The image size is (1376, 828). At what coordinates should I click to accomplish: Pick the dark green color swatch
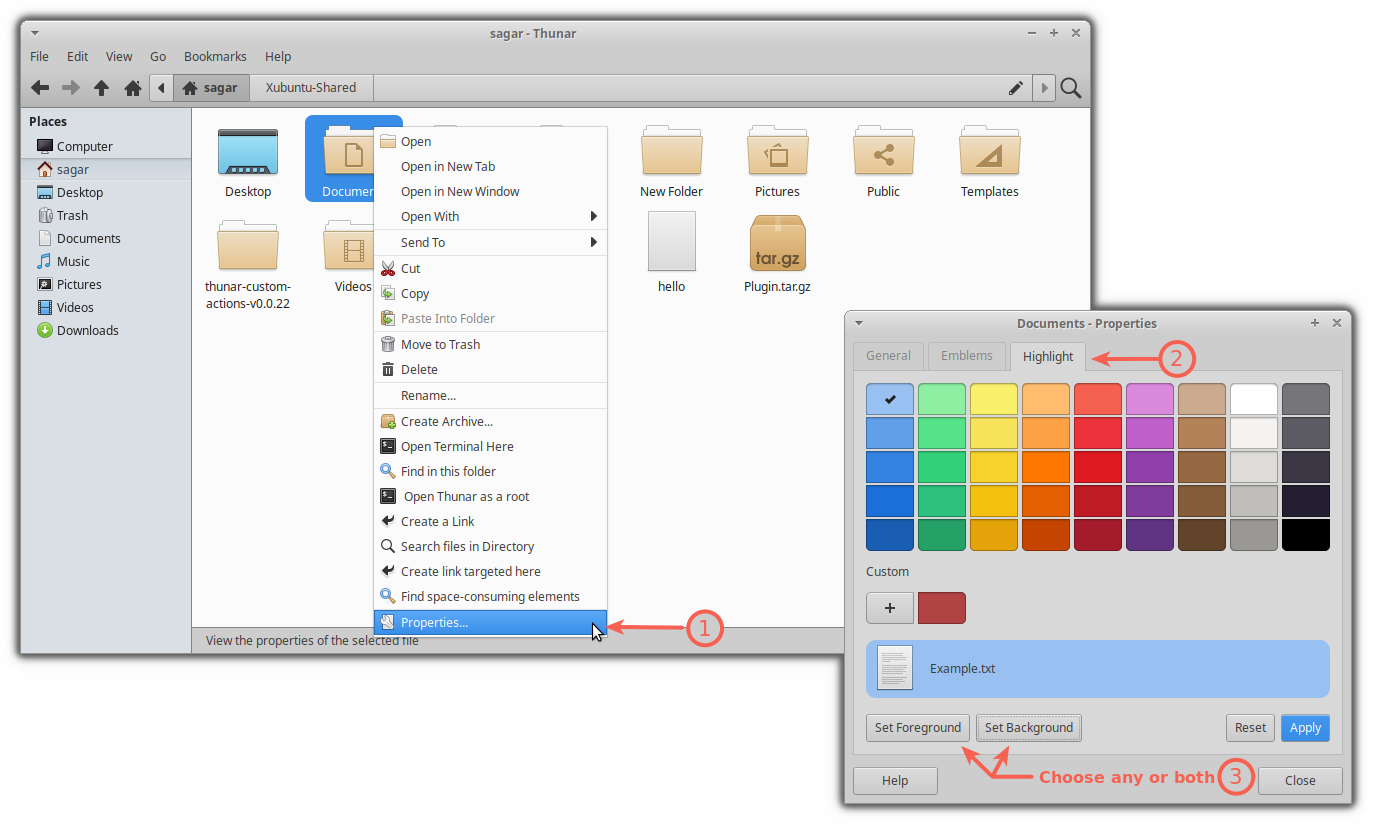(x=941, y=534)
